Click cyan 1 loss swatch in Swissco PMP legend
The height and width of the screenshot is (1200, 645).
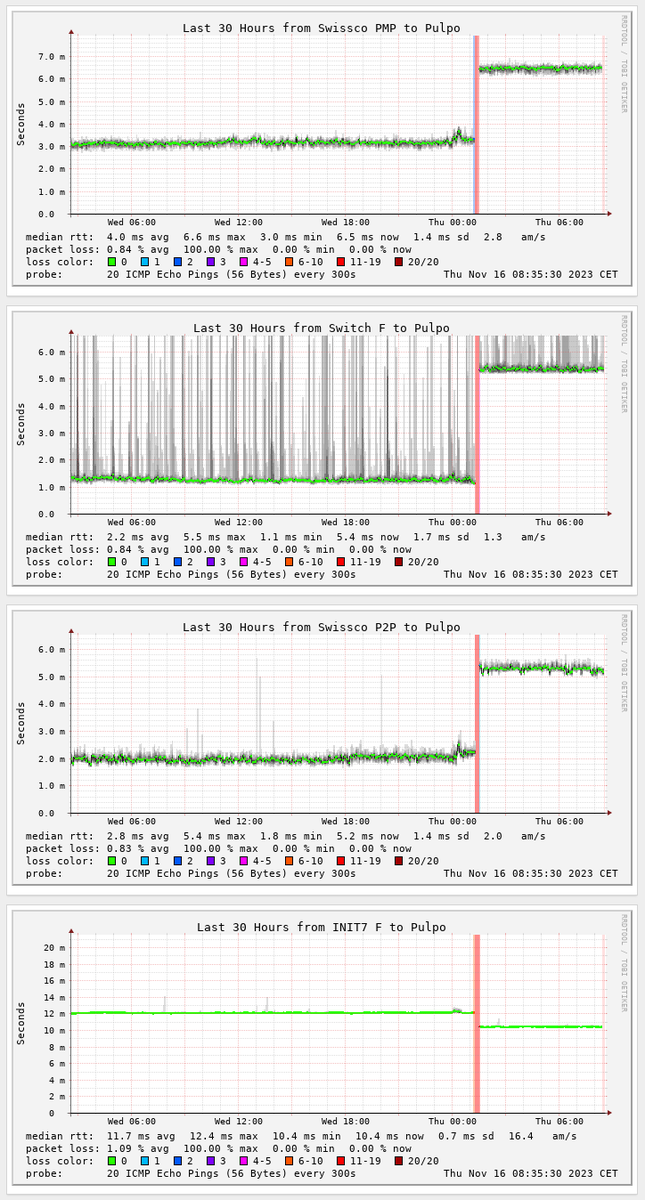[x=145, y=262]
